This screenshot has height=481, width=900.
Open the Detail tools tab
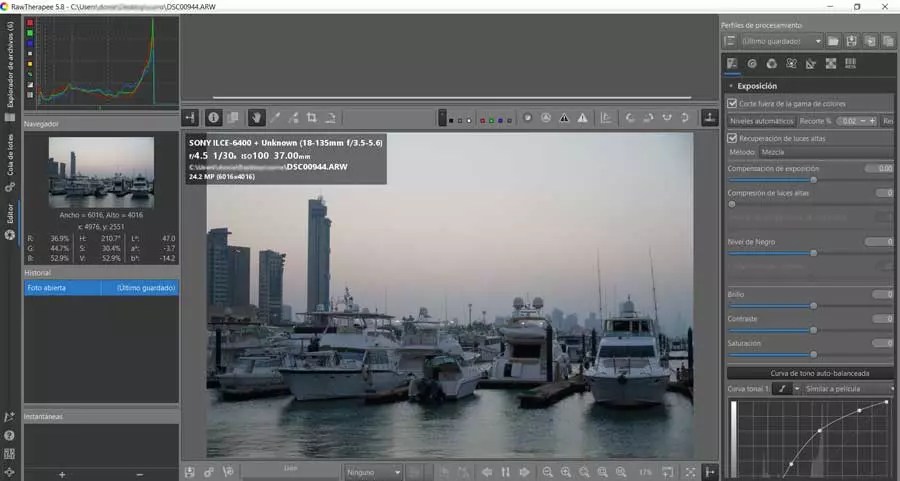click(752, 64)
